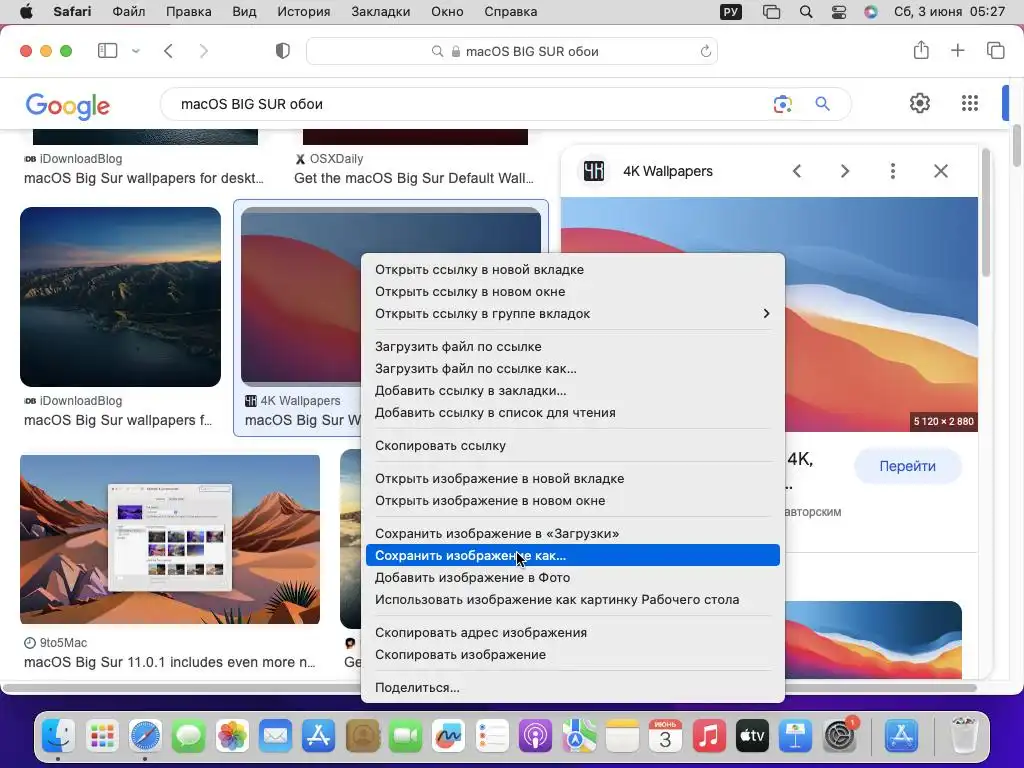Select Открыть ссылку в новом окне

click(572, 292)
